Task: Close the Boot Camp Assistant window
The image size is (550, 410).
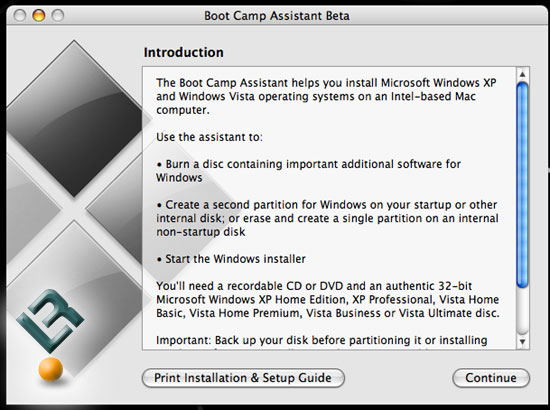Action: pos(20,15)
